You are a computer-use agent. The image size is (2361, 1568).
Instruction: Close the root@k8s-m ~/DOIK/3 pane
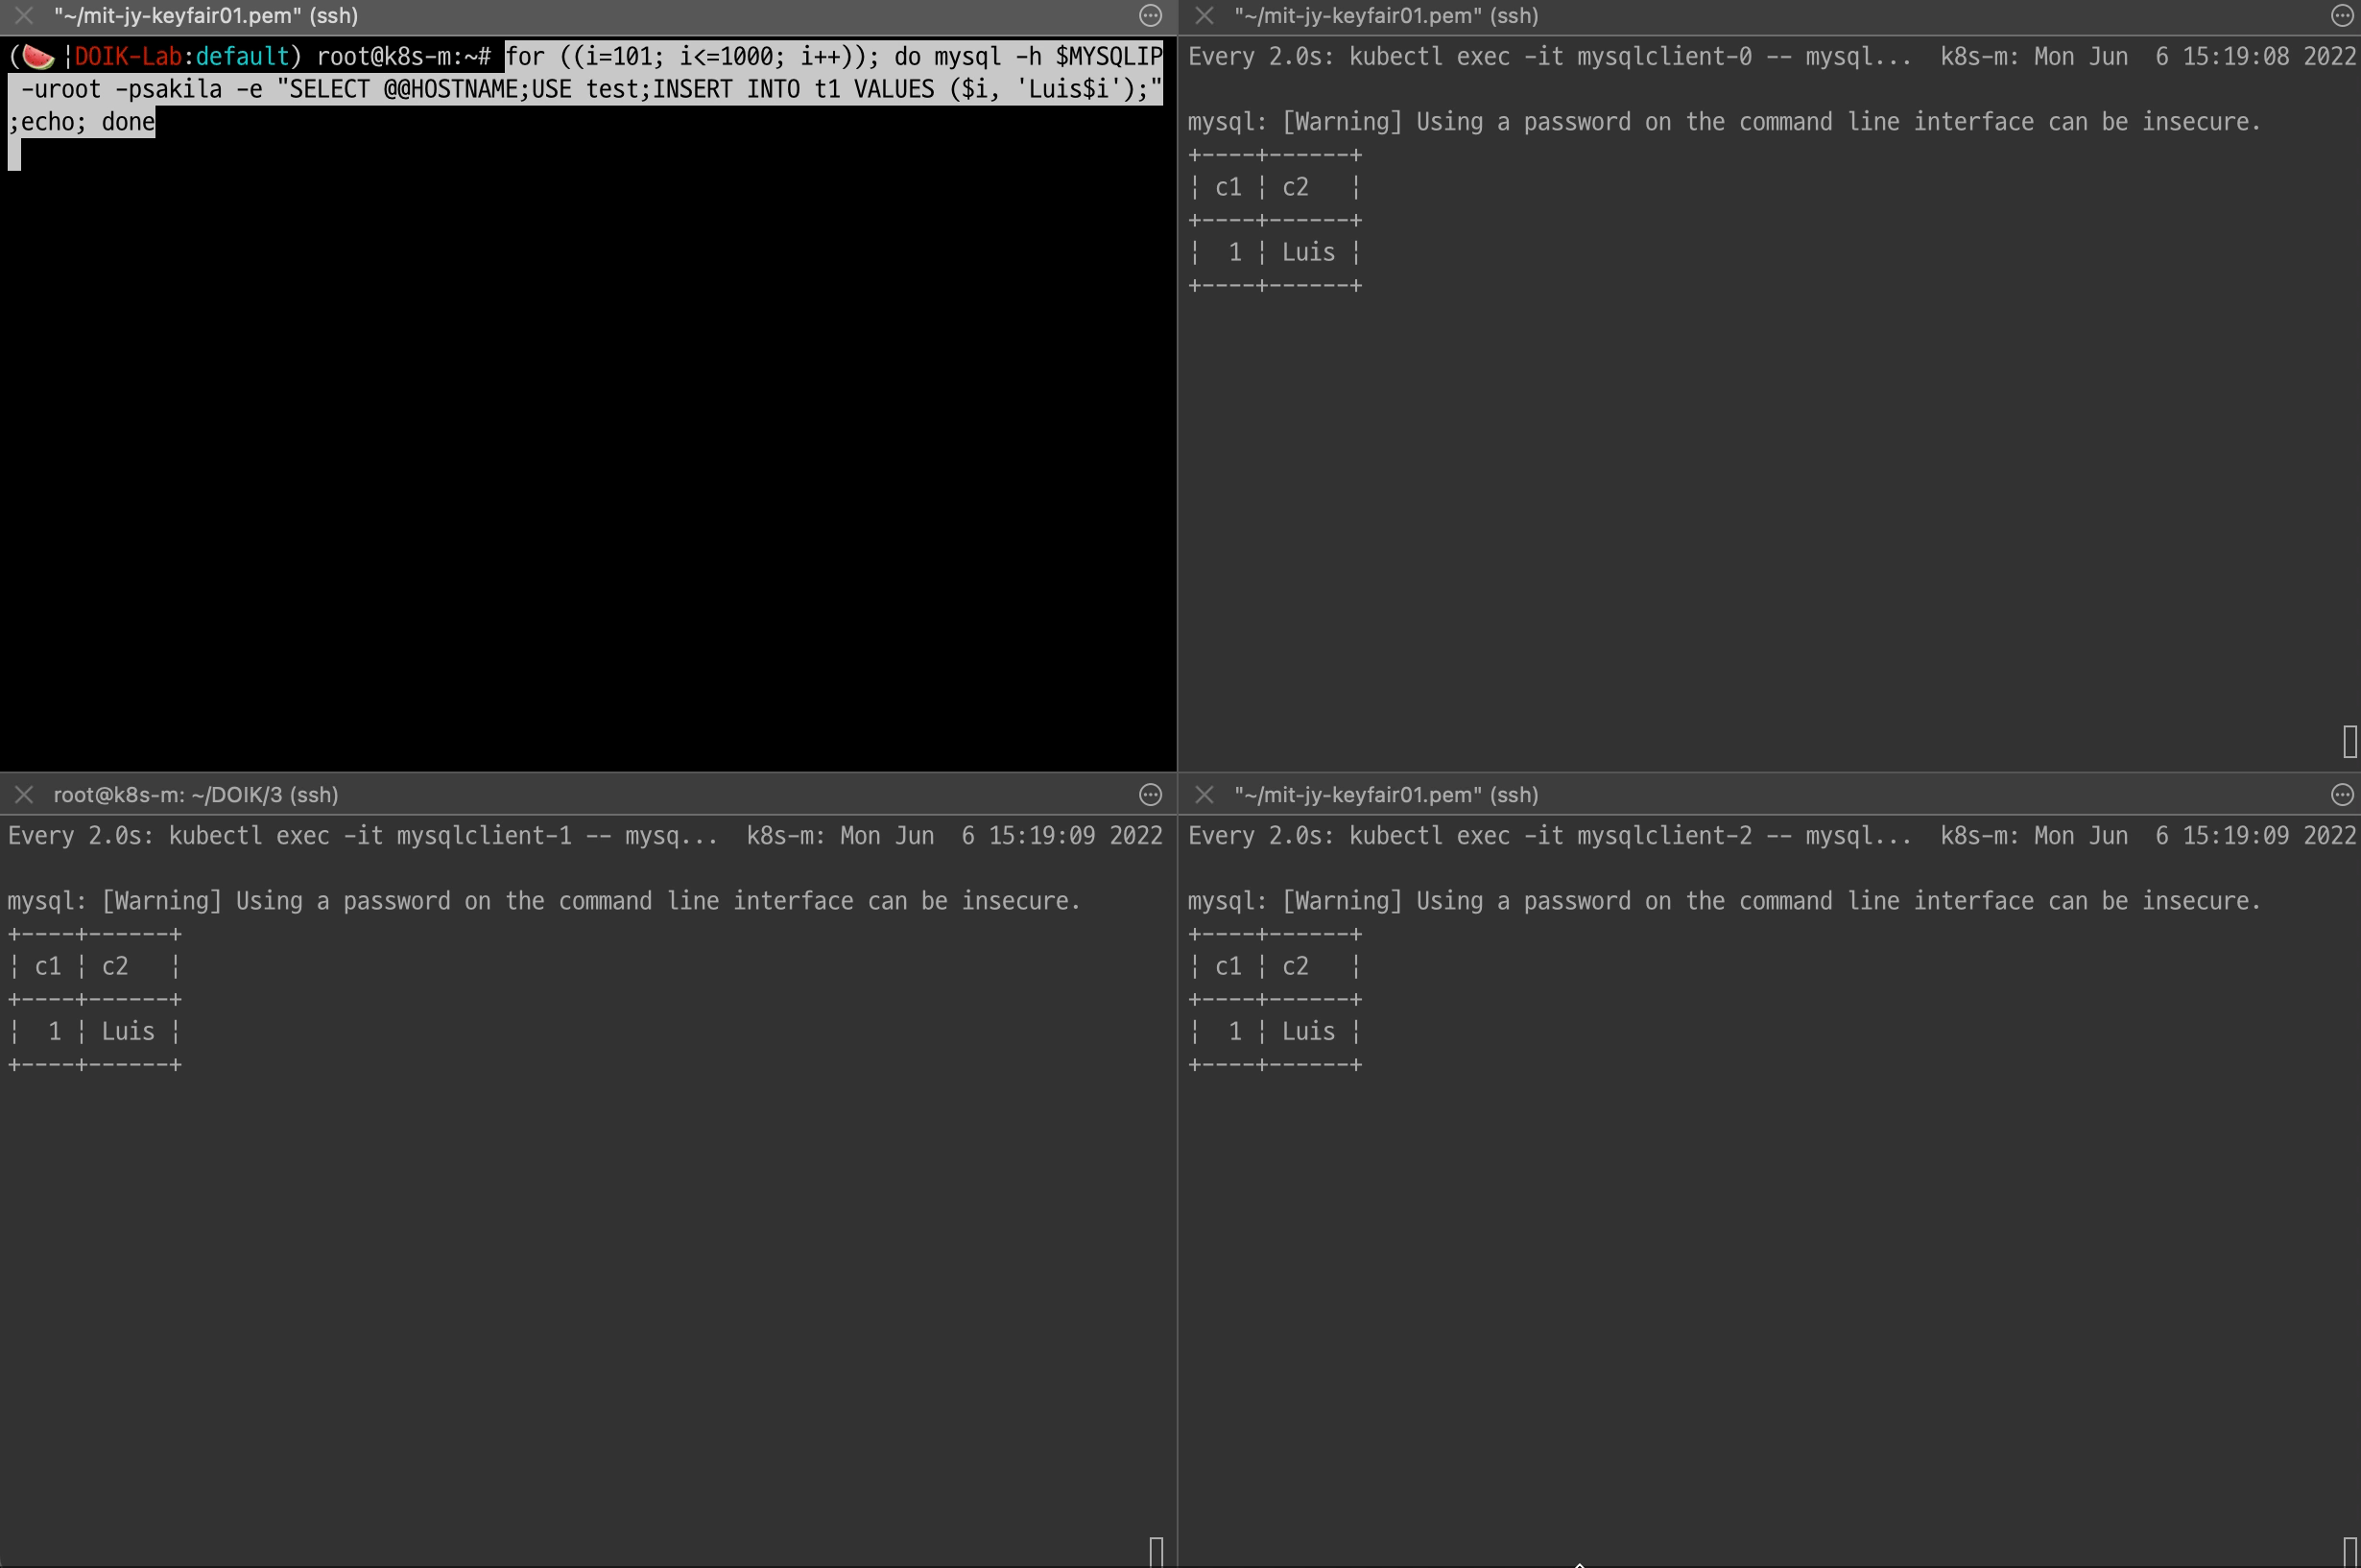coord(24,795)
